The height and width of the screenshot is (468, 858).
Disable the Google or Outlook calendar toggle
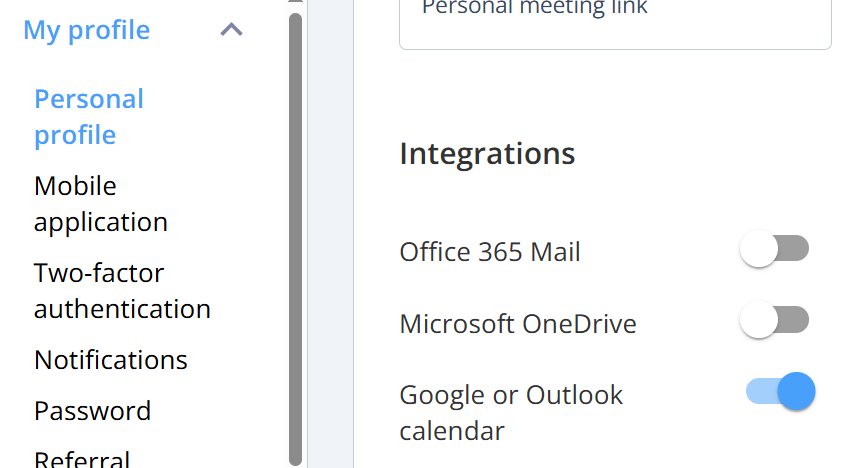[x=780, y=391]
